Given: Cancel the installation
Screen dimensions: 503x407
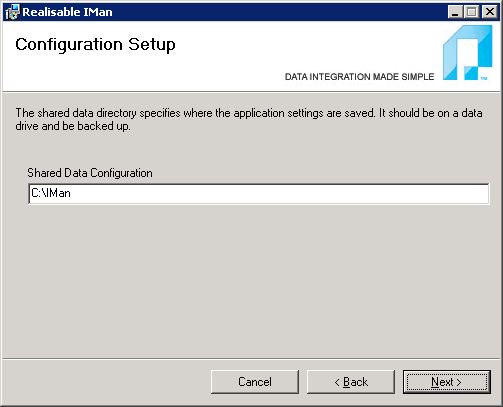Looking at the screenshot, I should 255,382.
